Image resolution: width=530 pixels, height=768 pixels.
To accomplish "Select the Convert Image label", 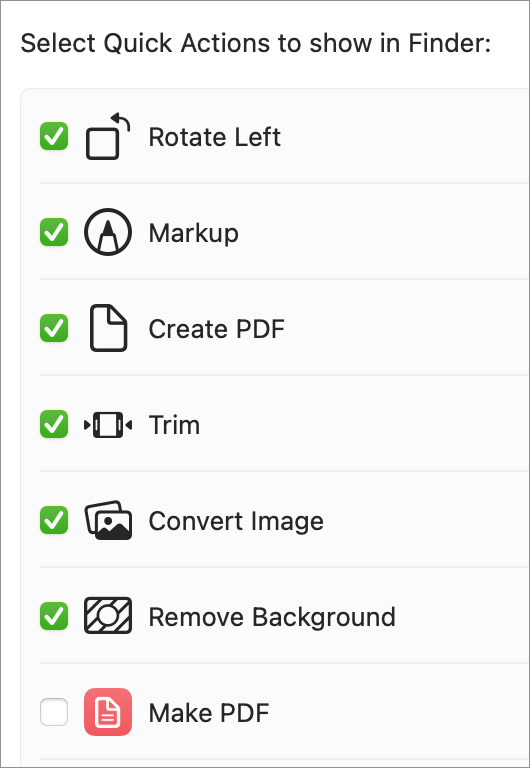I will click(236, 522).
